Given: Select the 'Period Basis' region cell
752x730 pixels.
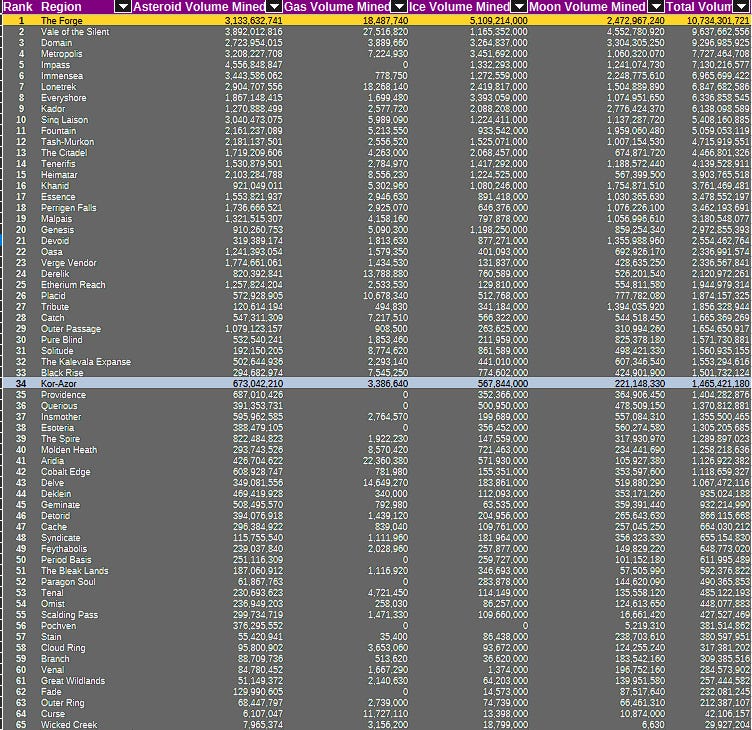Looking at the screenshot, I should point(66,561).
